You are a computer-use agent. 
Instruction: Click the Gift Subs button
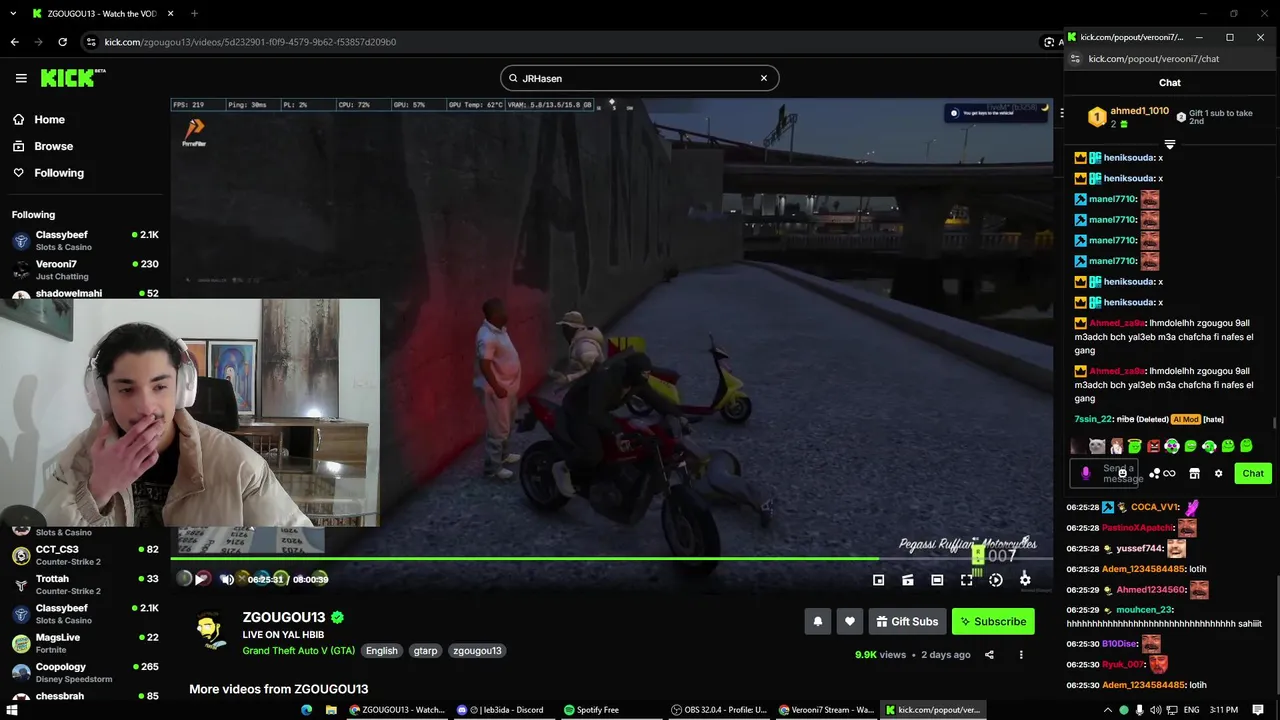click(907, 621)
